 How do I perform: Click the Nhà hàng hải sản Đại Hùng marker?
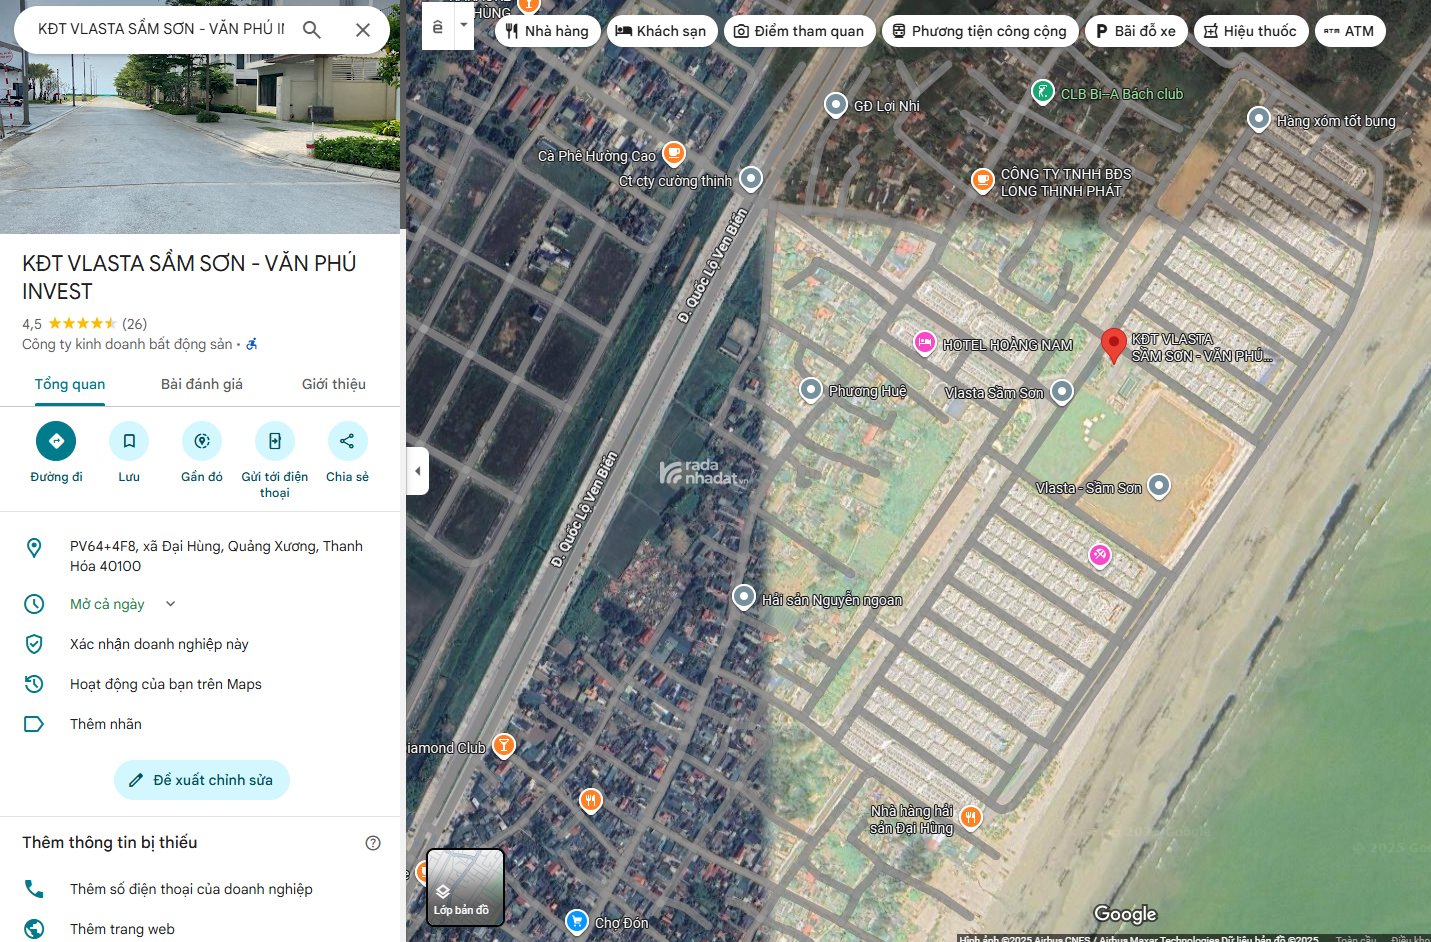click(970, 817)
